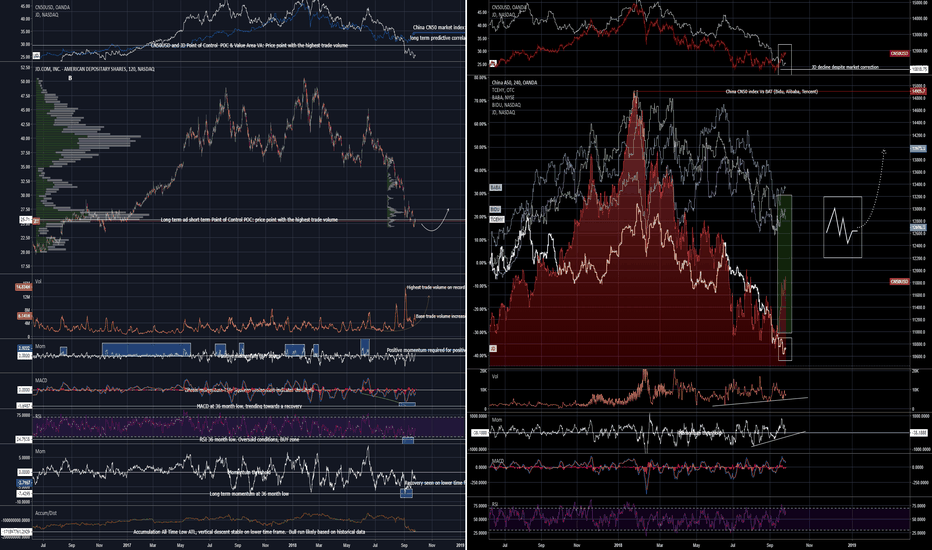Viewport: 932px width, 550px height.
Task: Click the red CN50USD tag in right main pane
Action: pos(899,281)
